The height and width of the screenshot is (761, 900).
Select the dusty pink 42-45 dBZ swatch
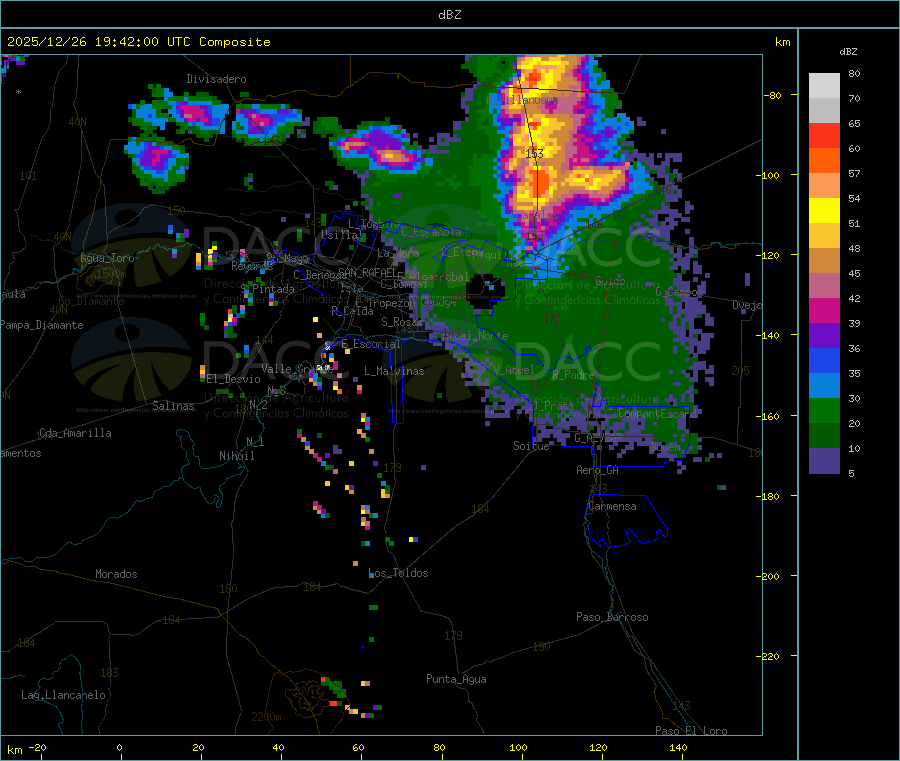click(x=824, y=286)
